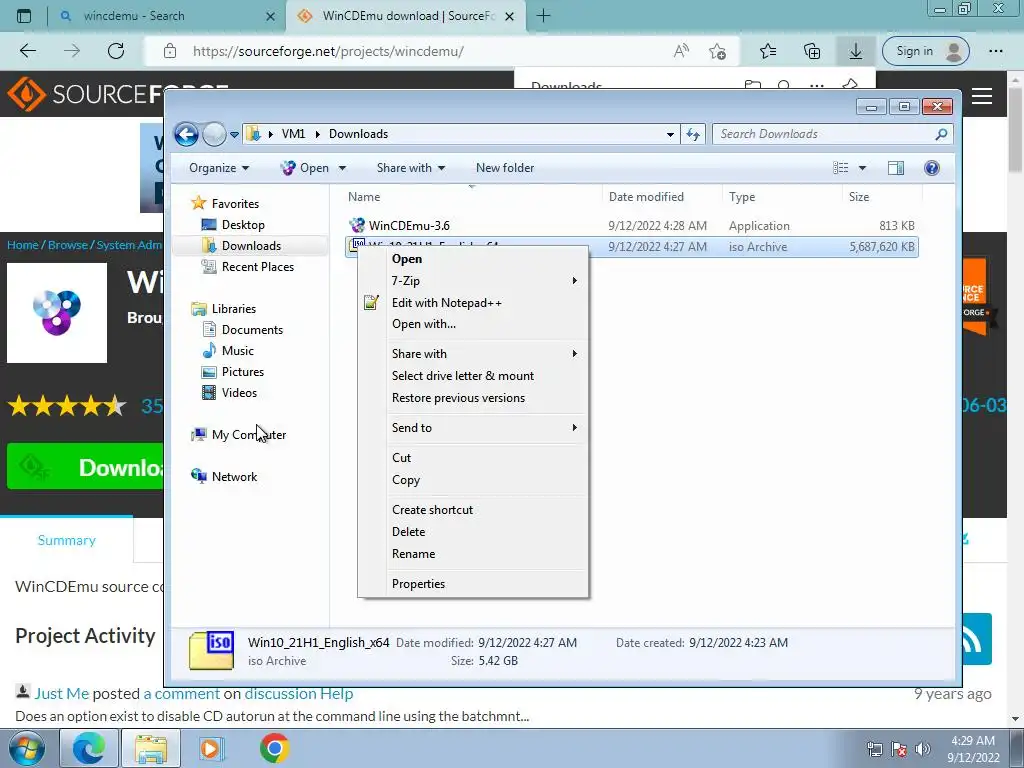Image resolution: width=1024 pixels, height=768 pixels.
Task: Expand the Open button dropdown arrow
Action: tap(342, 168)
